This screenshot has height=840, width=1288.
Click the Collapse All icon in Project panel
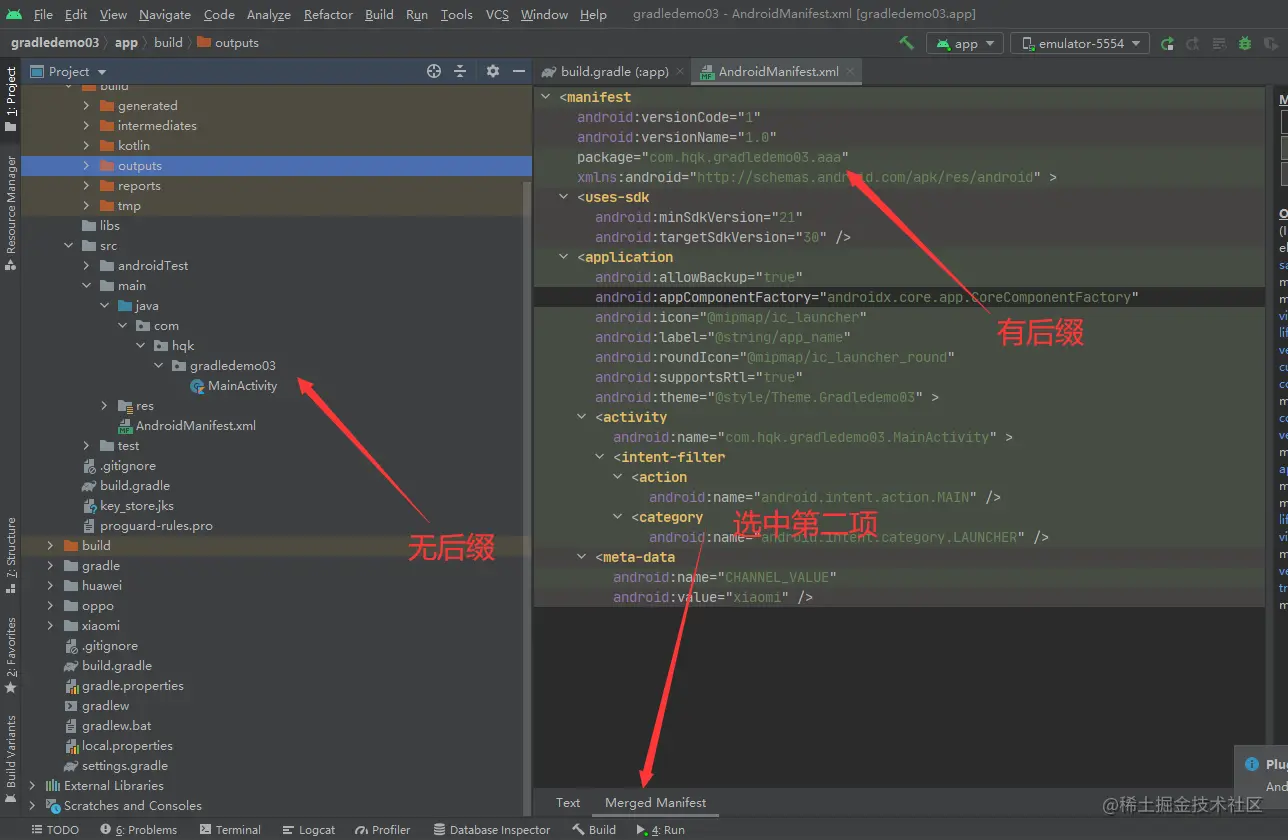(x=460, y=71)
